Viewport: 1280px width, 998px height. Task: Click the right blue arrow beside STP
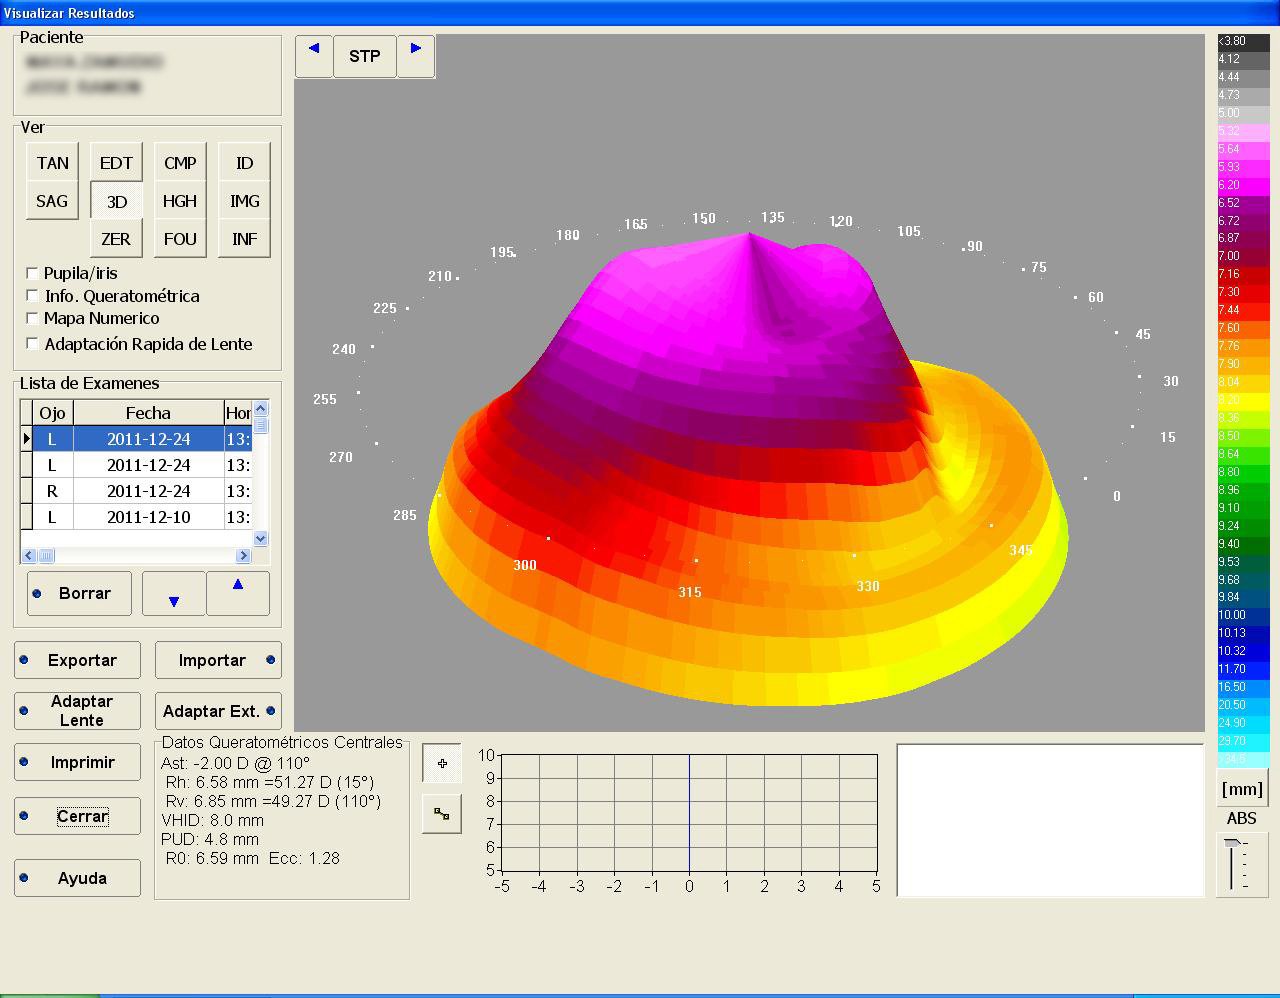(416, 56)
